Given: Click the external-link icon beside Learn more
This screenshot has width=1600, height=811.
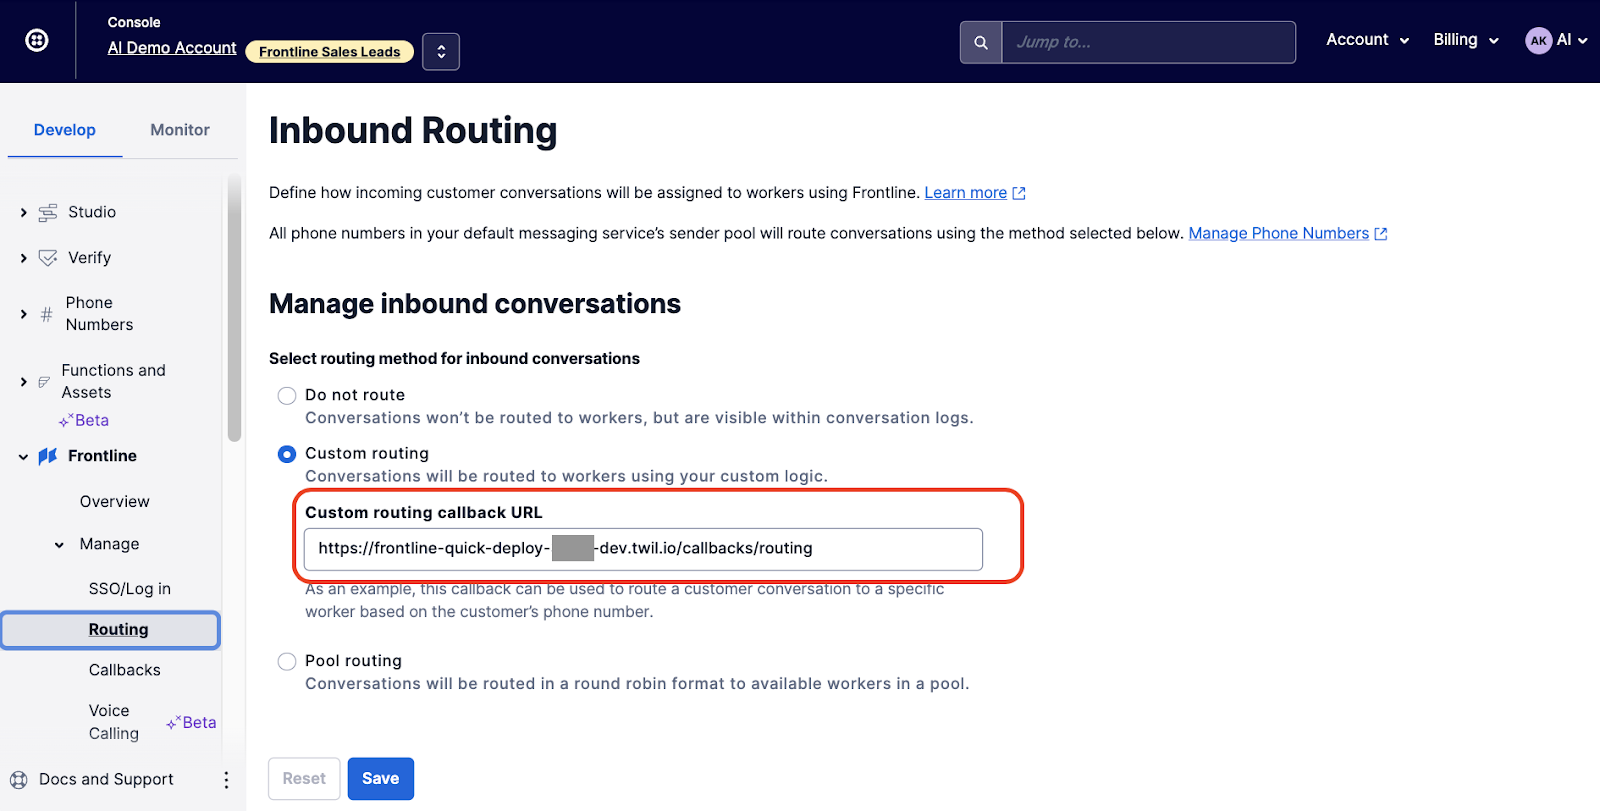Looking at the screenshot, I should [1019, 193].
